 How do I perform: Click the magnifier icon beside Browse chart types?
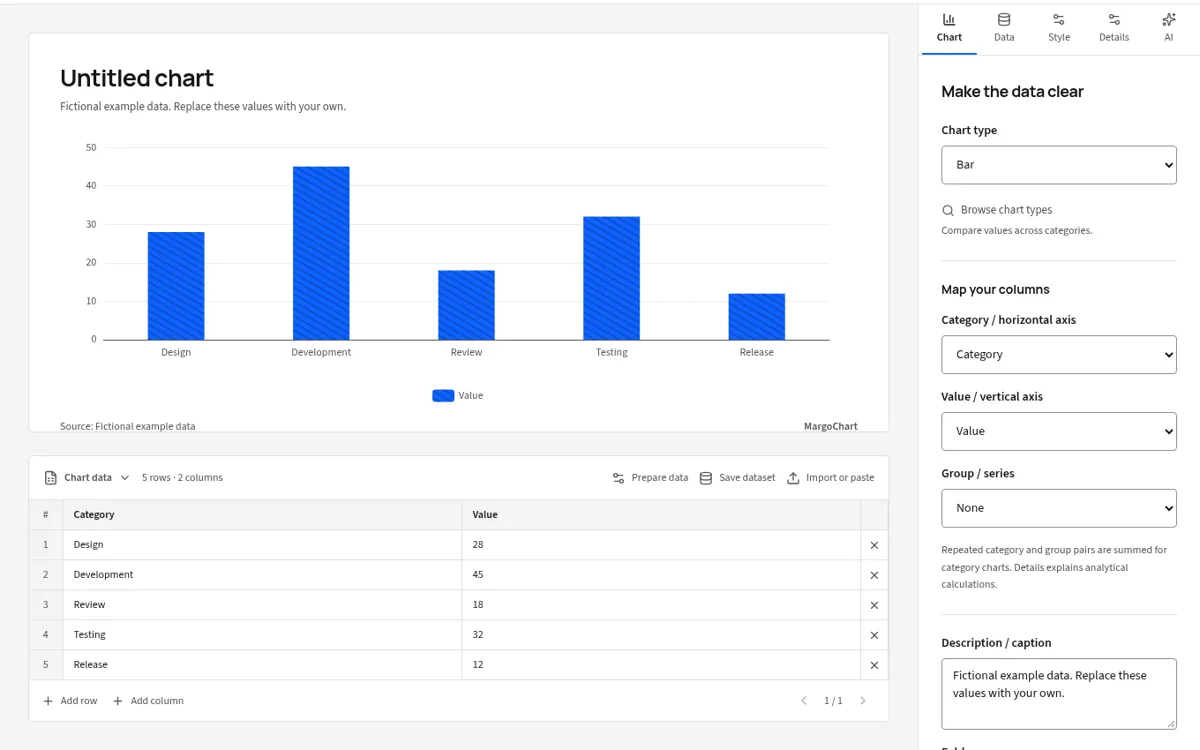[948, 210]
